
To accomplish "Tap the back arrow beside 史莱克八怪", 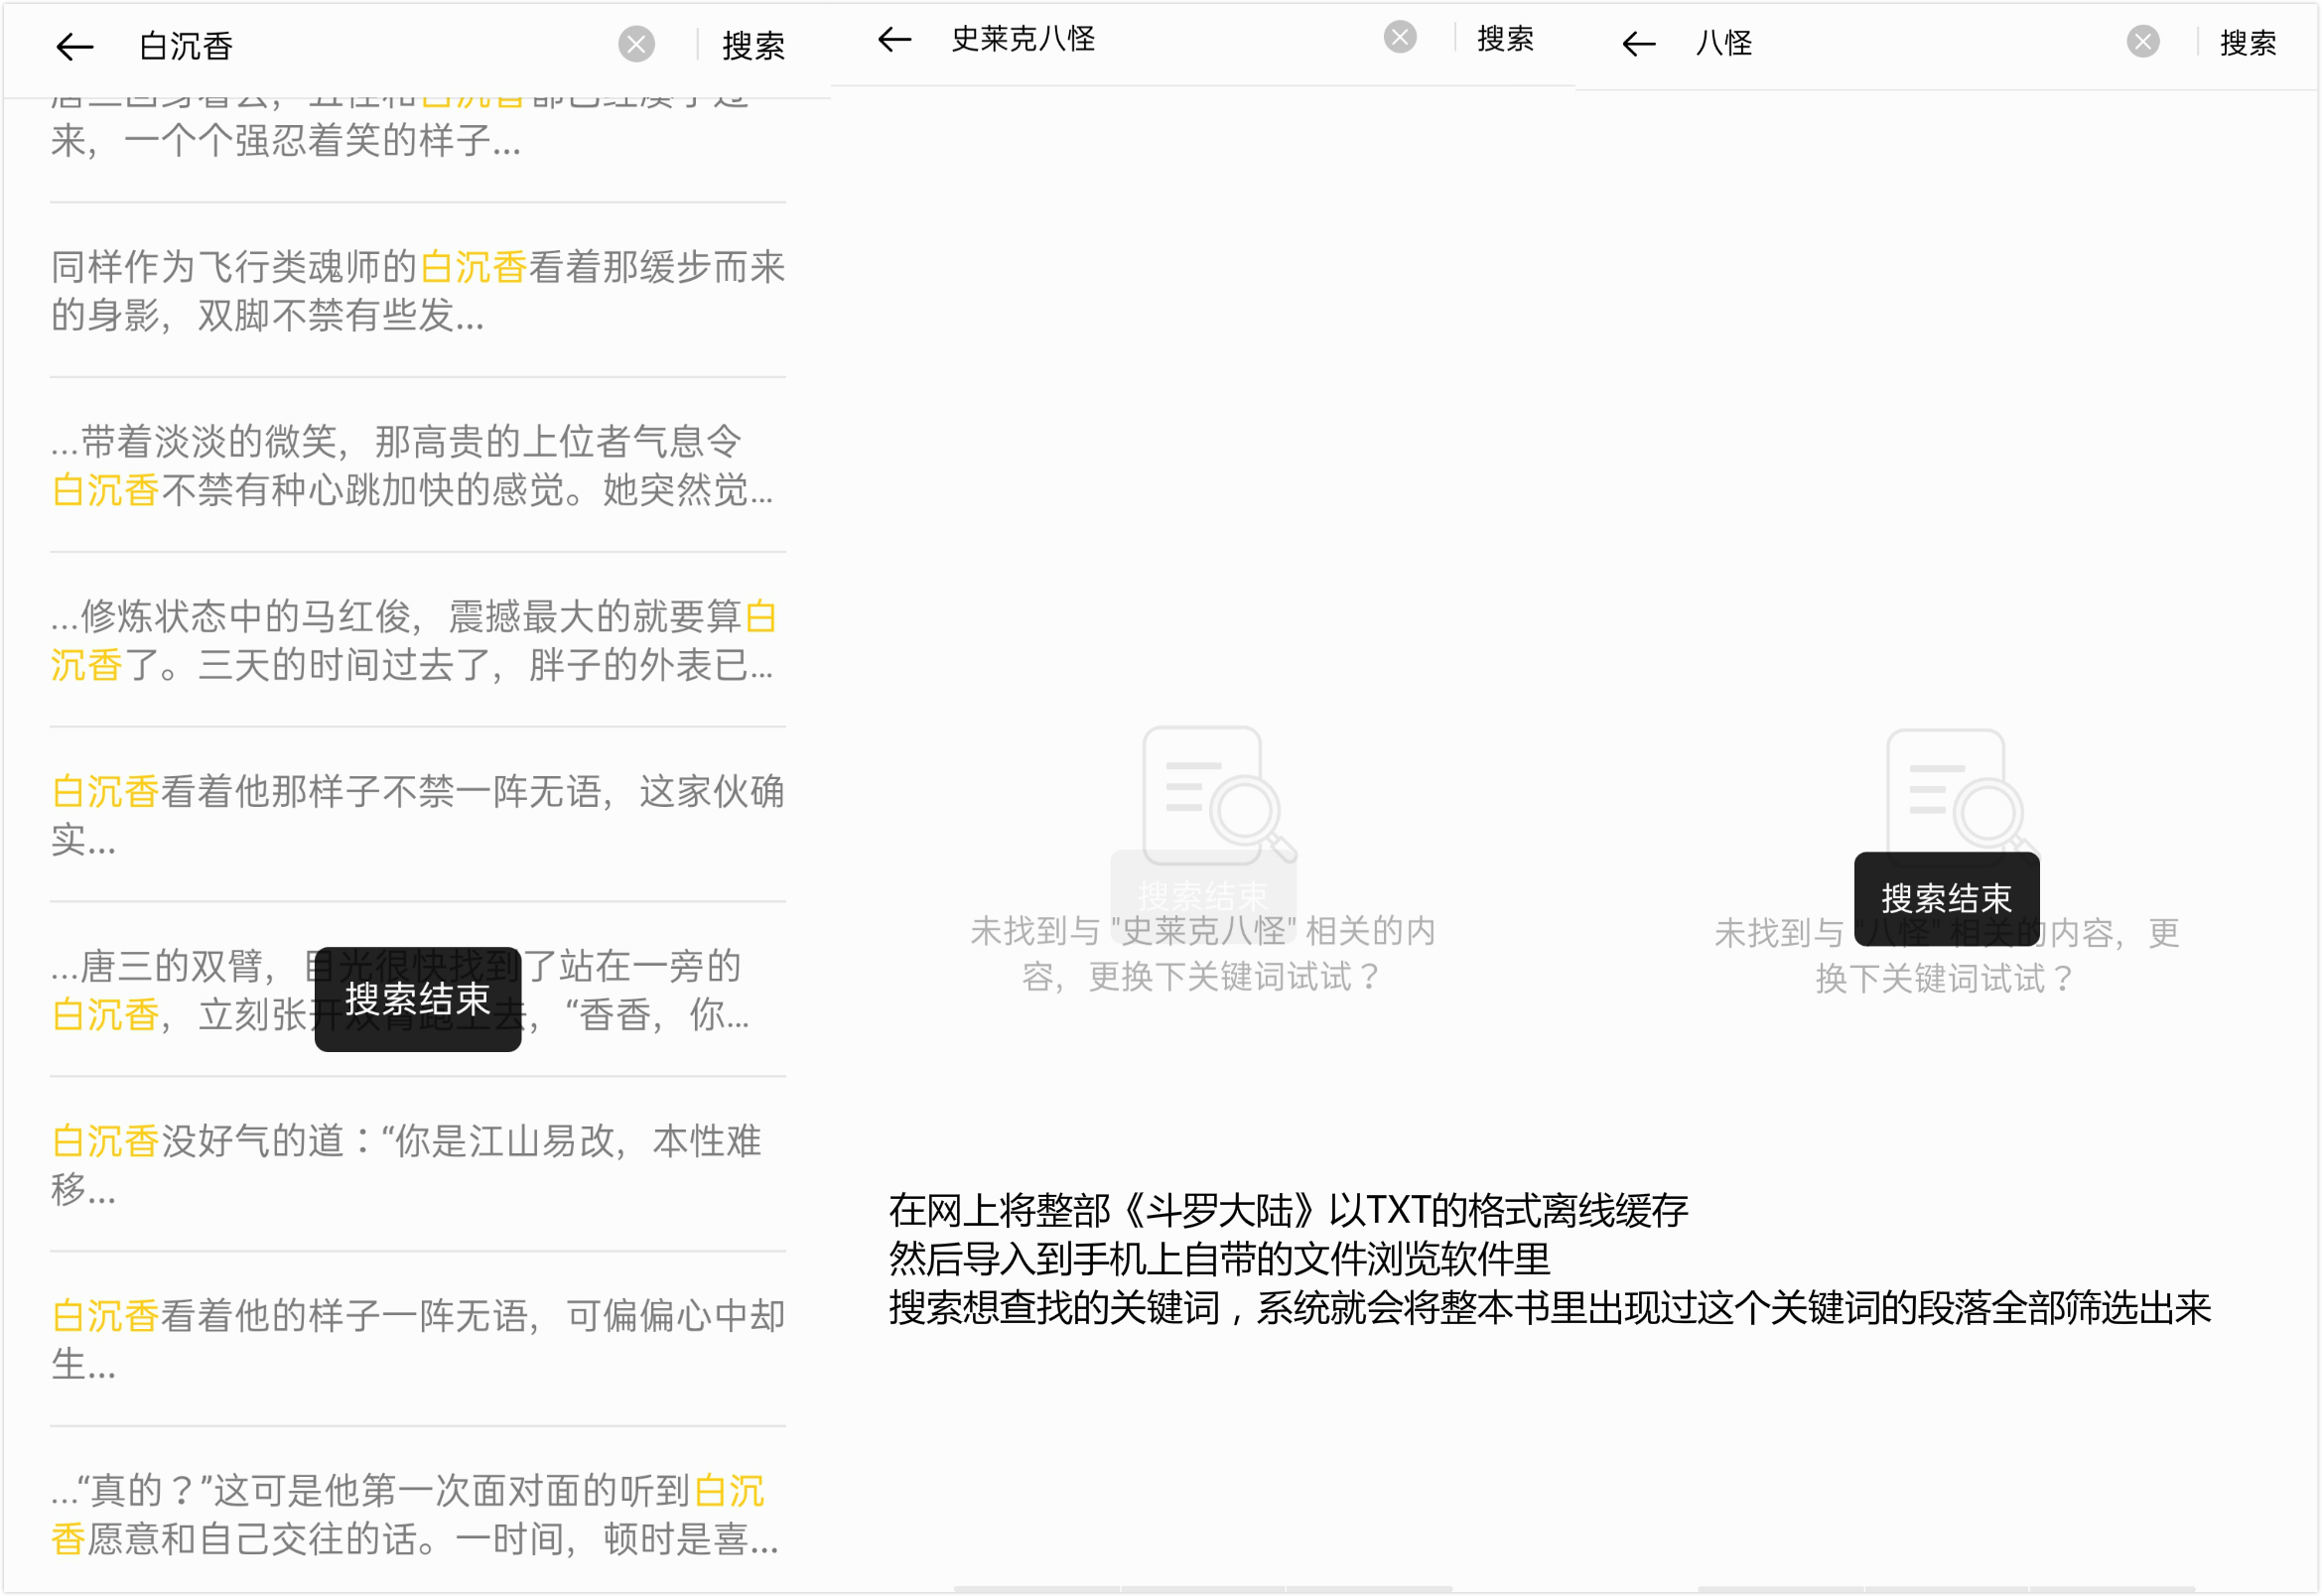I will click(893, 39).
